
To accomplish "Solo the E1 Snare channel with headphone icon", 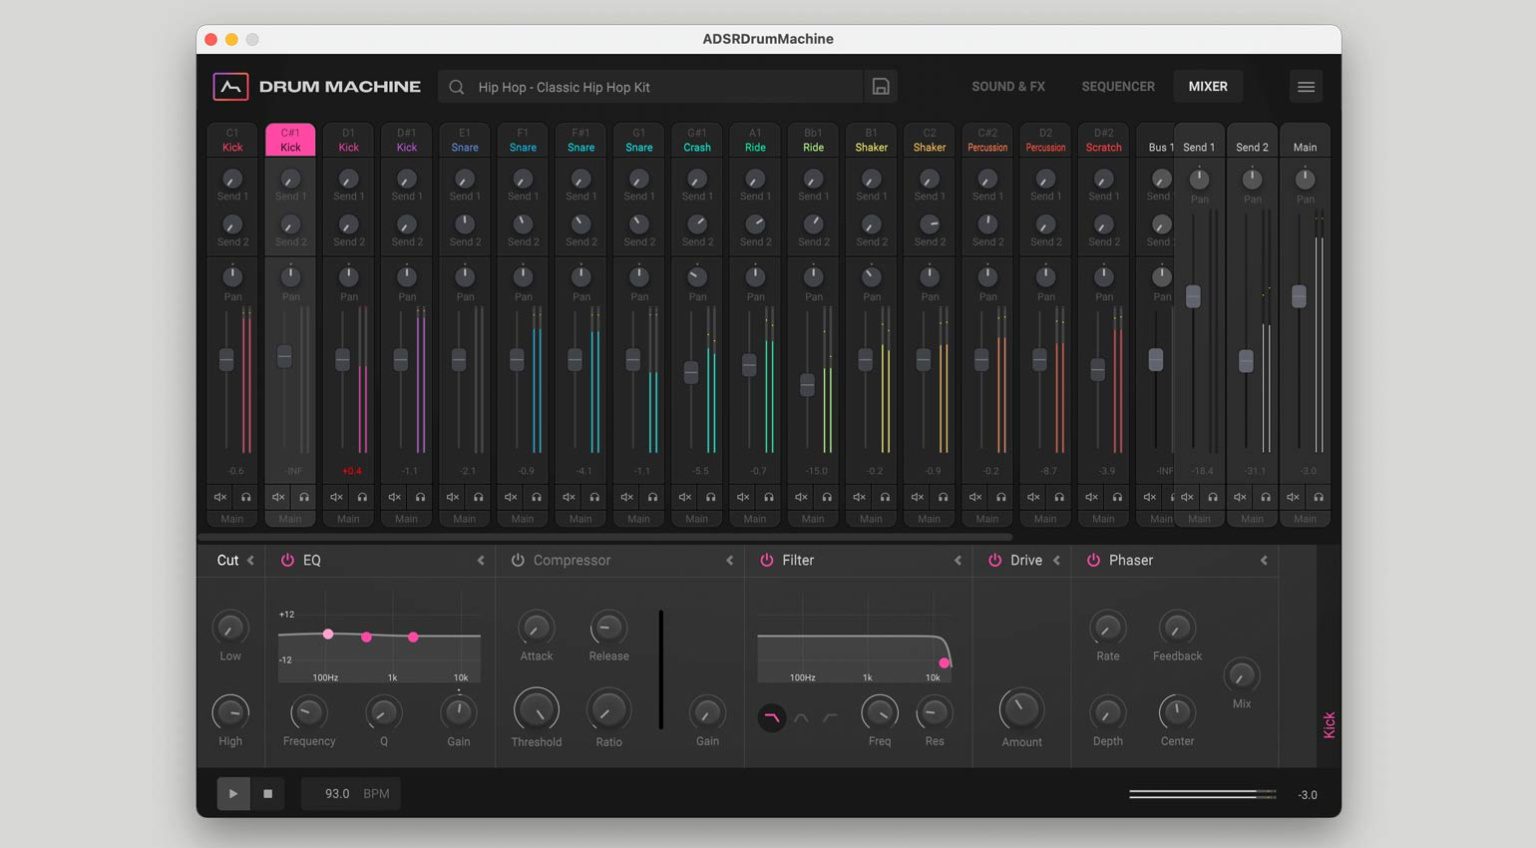I will [478, 497].
